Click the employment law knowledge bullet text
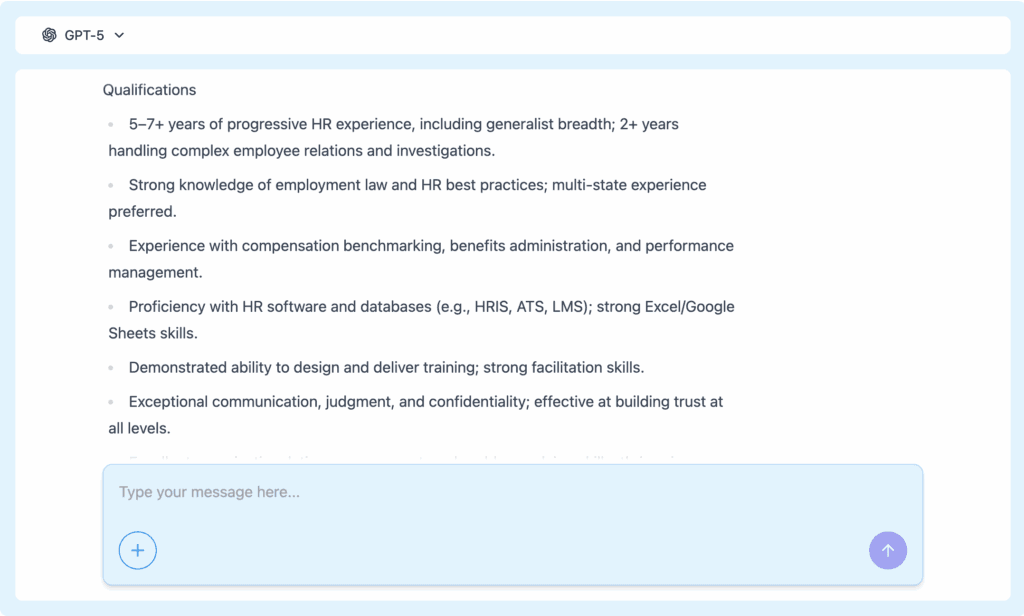The width and height of the screenshot is (1024, 616). coord(417,185)
